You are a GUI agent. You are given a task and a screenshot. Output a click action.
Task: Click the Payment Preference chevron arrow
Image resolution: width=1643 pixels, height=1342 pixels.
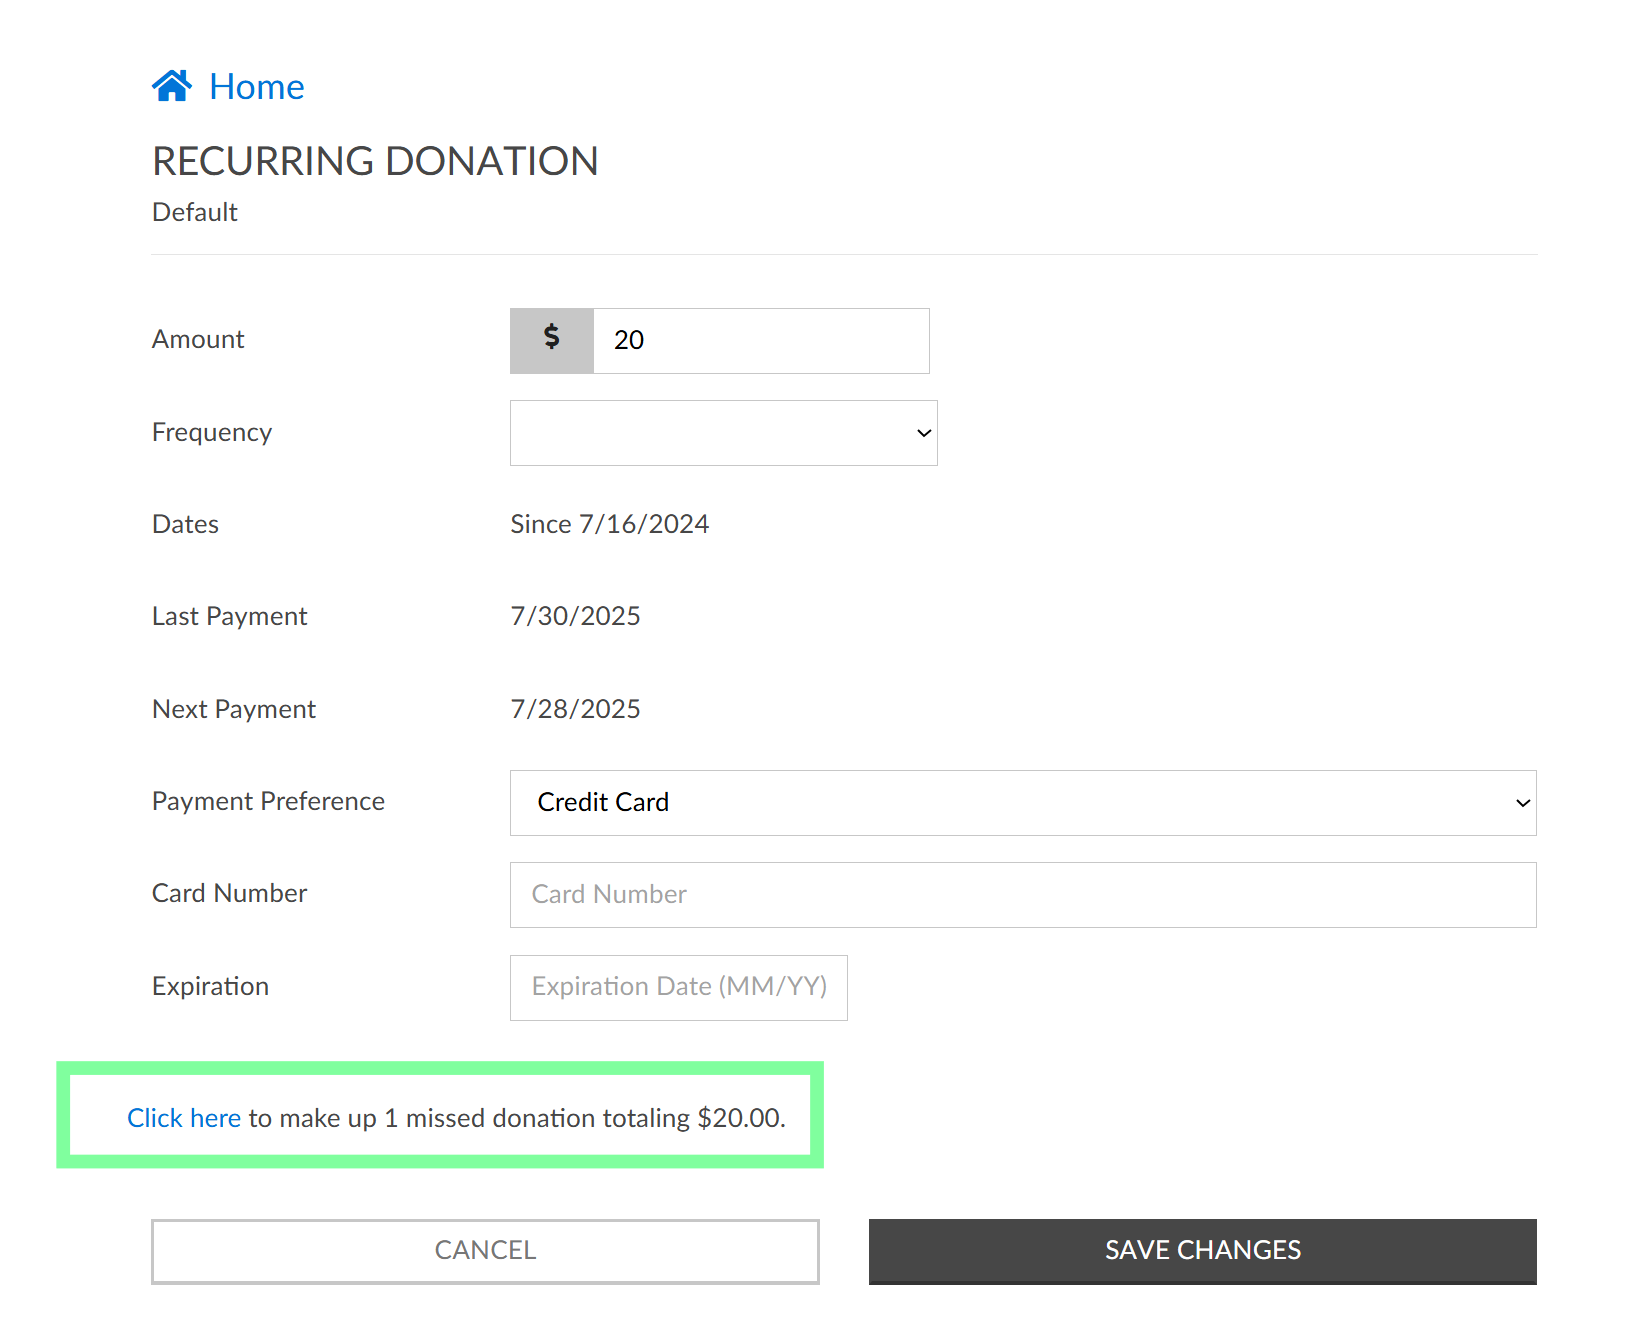(1522, 803)
